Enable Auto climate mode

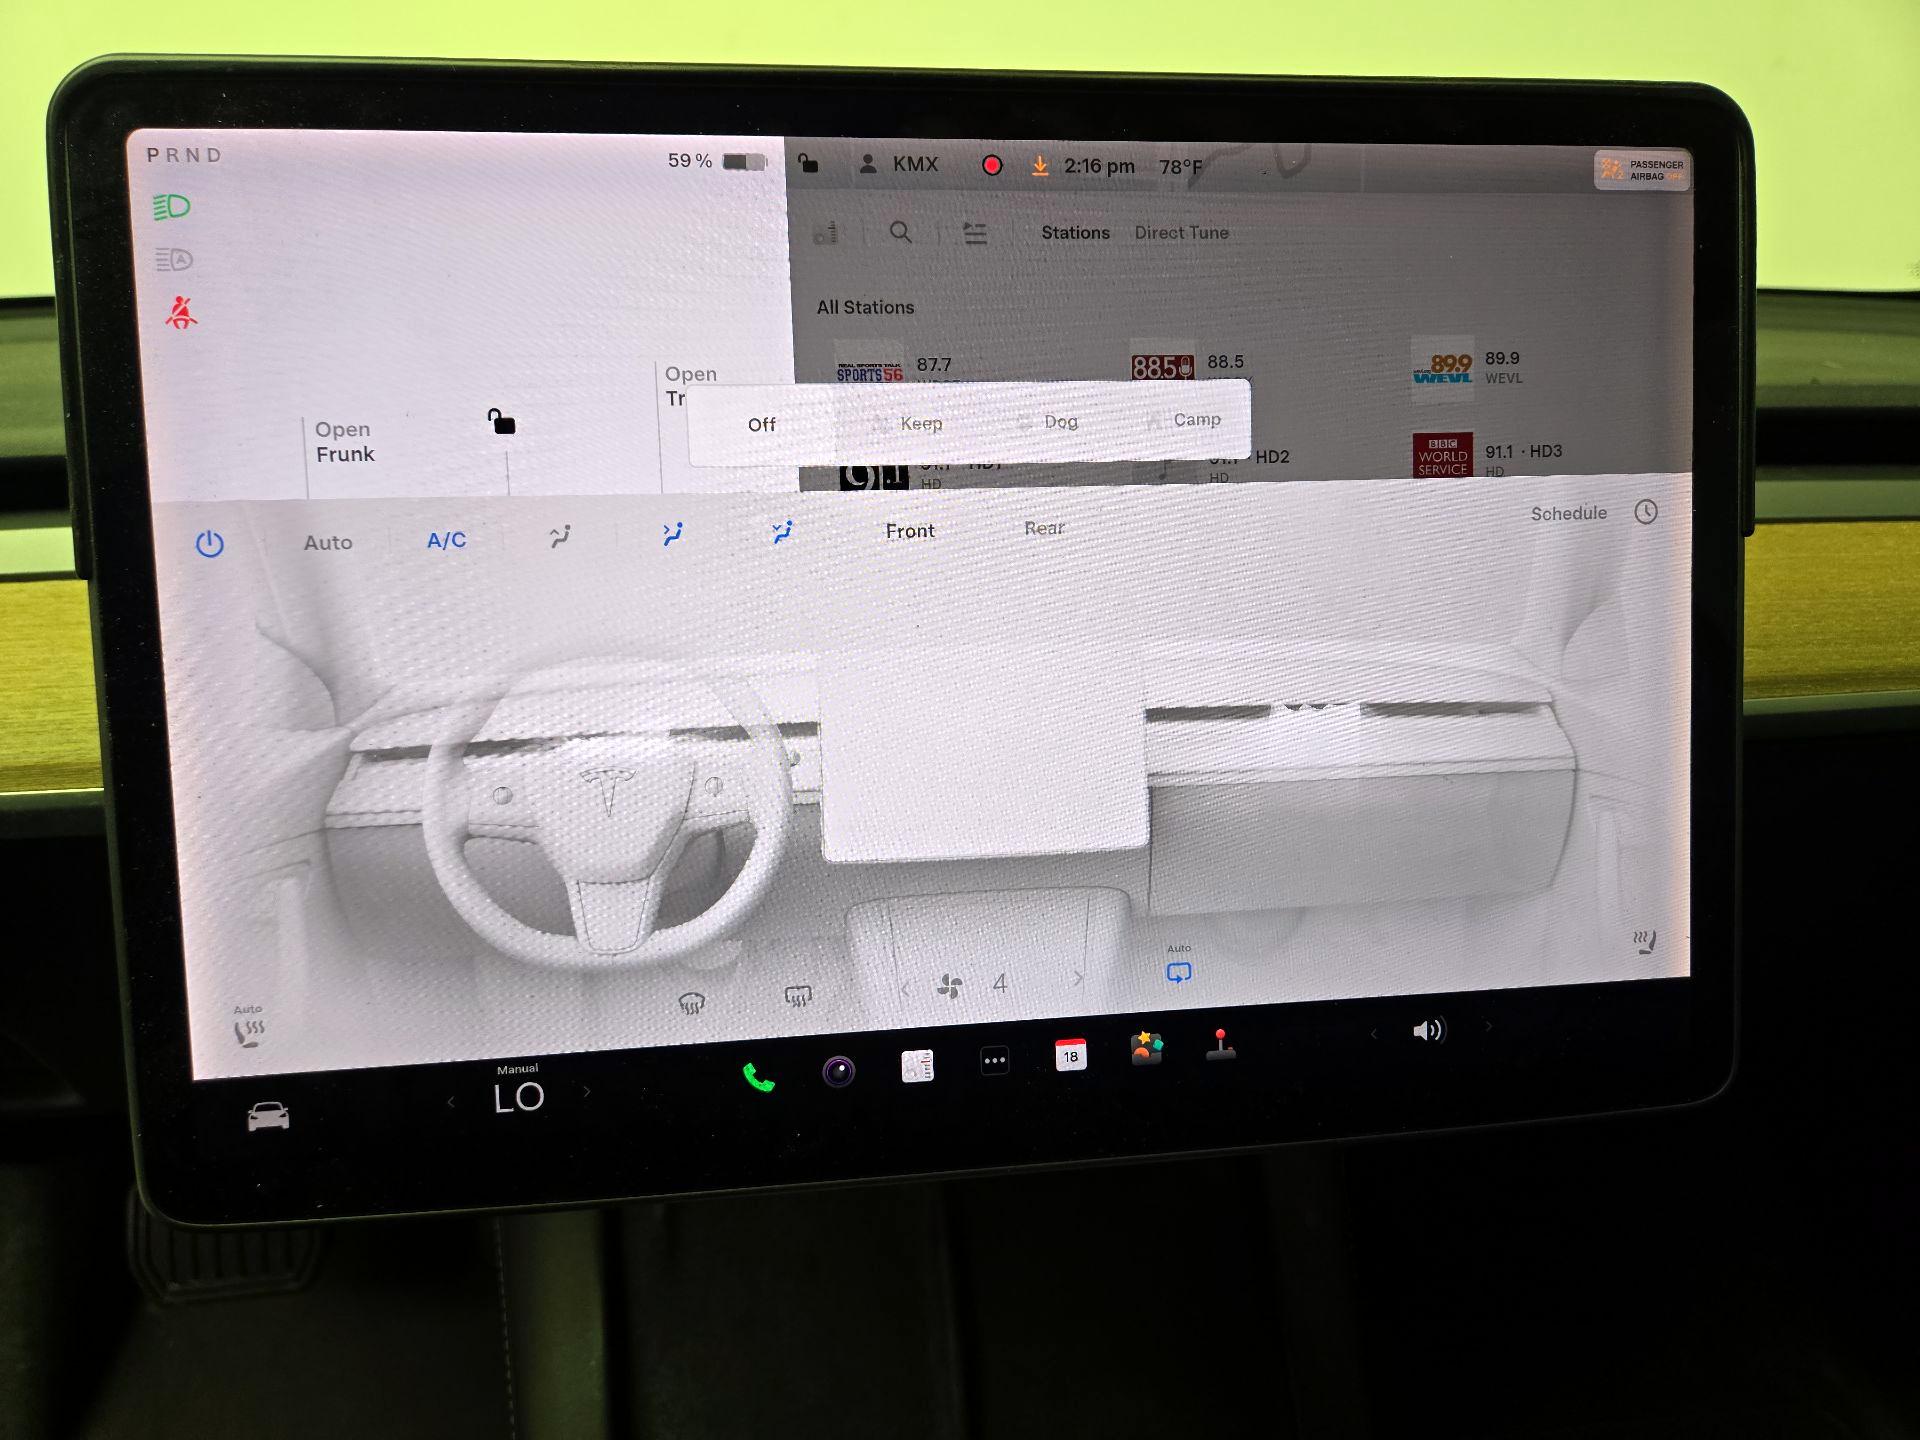[328, 542]
